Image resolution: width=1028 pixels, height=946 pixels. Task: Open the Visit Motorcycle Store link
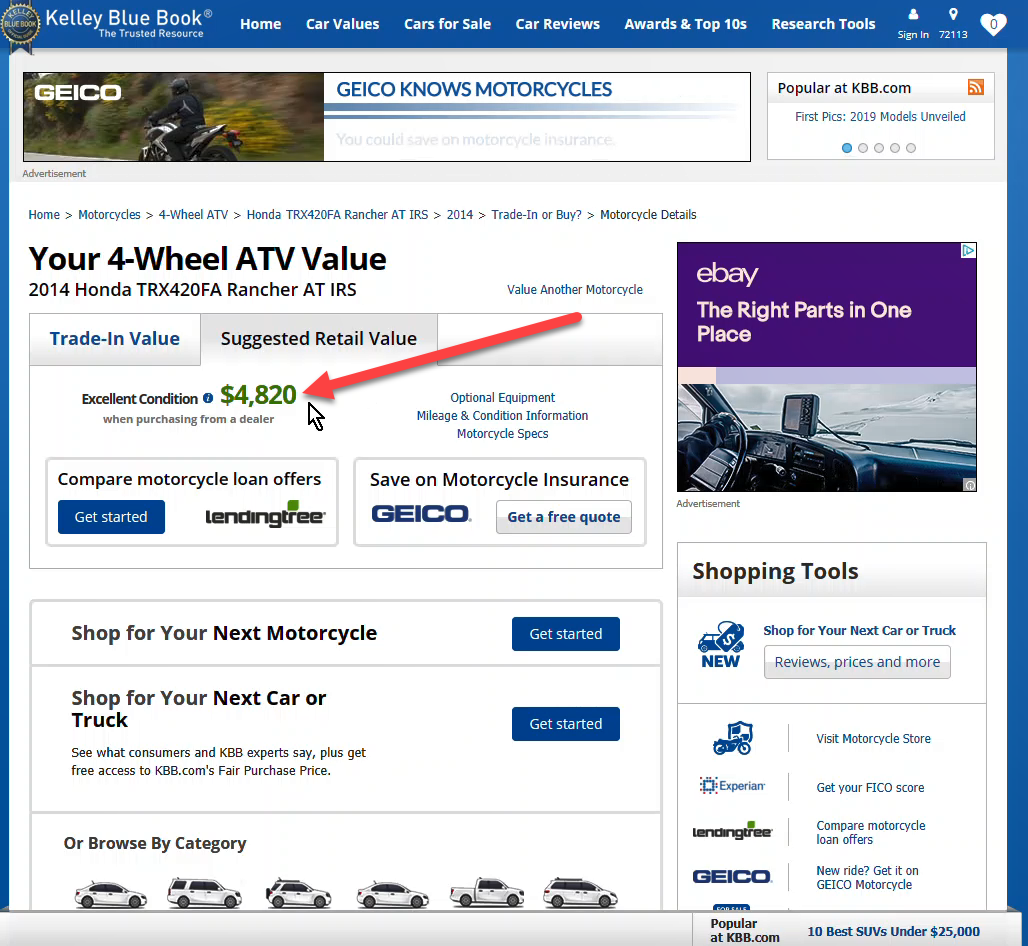873,739
